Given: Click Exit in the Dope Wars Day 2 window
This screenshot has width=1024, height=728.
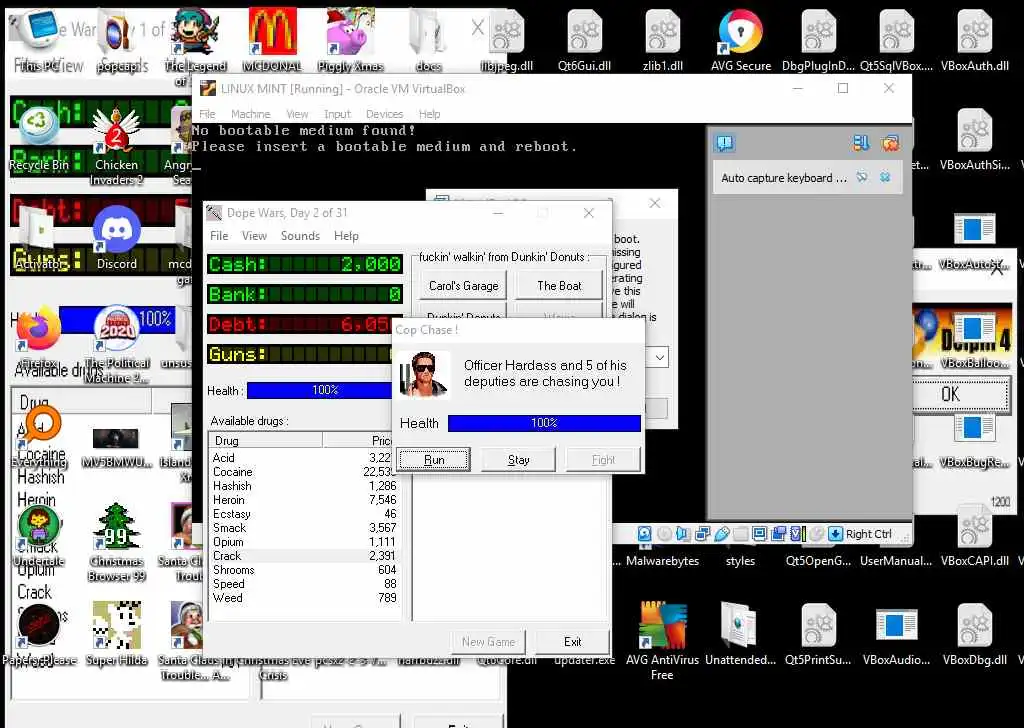Looking at the screenshot, I should [x=573, y=642].
